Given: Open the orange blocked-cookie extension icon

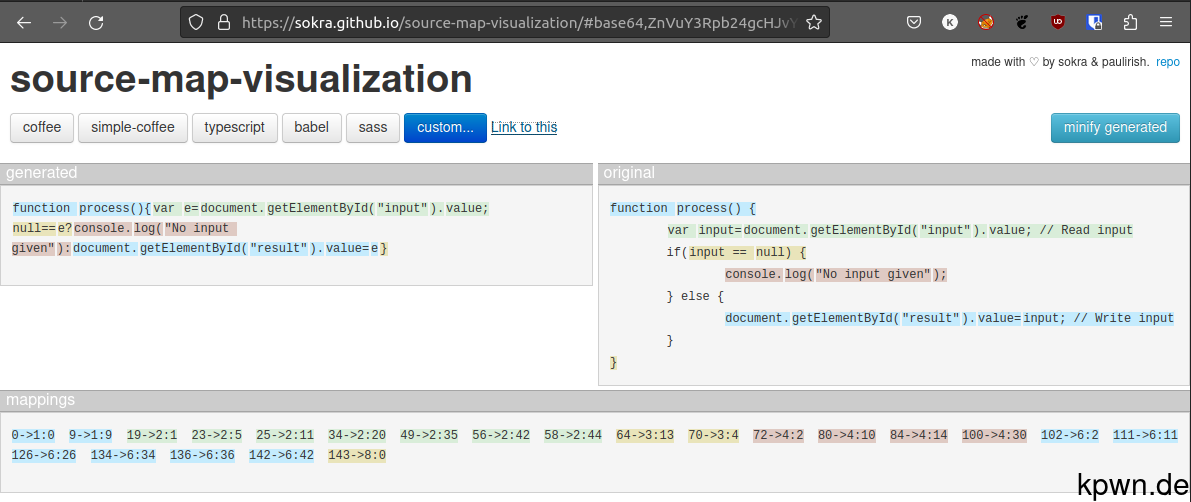Looking at the screenshot, I should coord(986,22).
